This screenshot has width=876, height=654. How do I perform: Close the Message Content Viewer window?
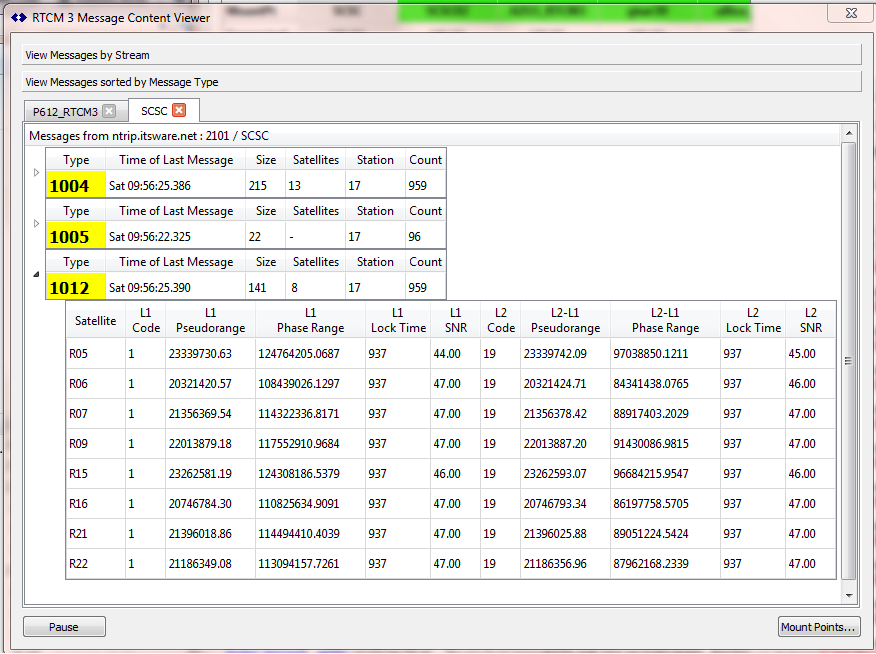851,13
